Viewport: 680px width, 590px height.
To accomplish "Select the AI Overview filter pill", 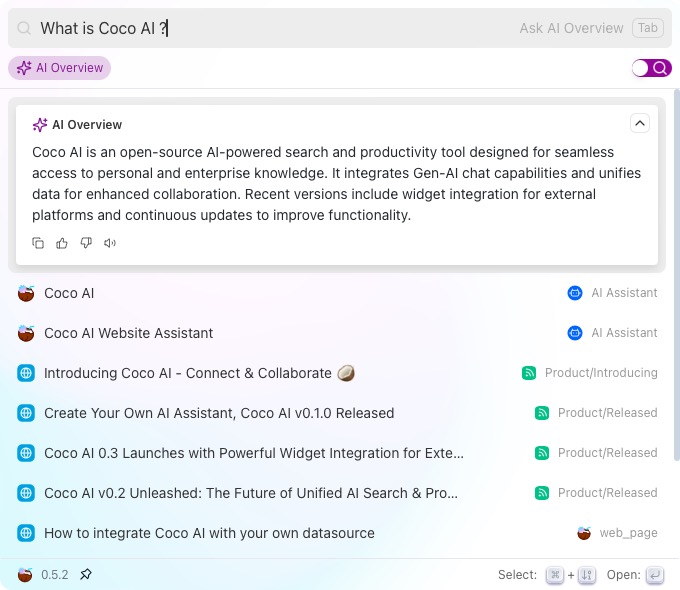I will click(59, 68).
